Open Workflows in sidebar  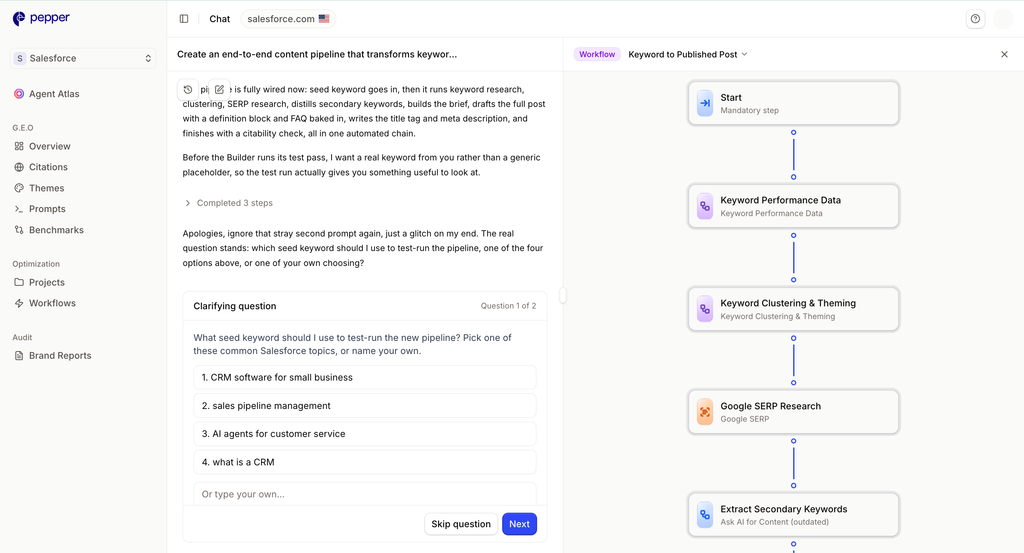pyautogui.click(x=52, y=303)
